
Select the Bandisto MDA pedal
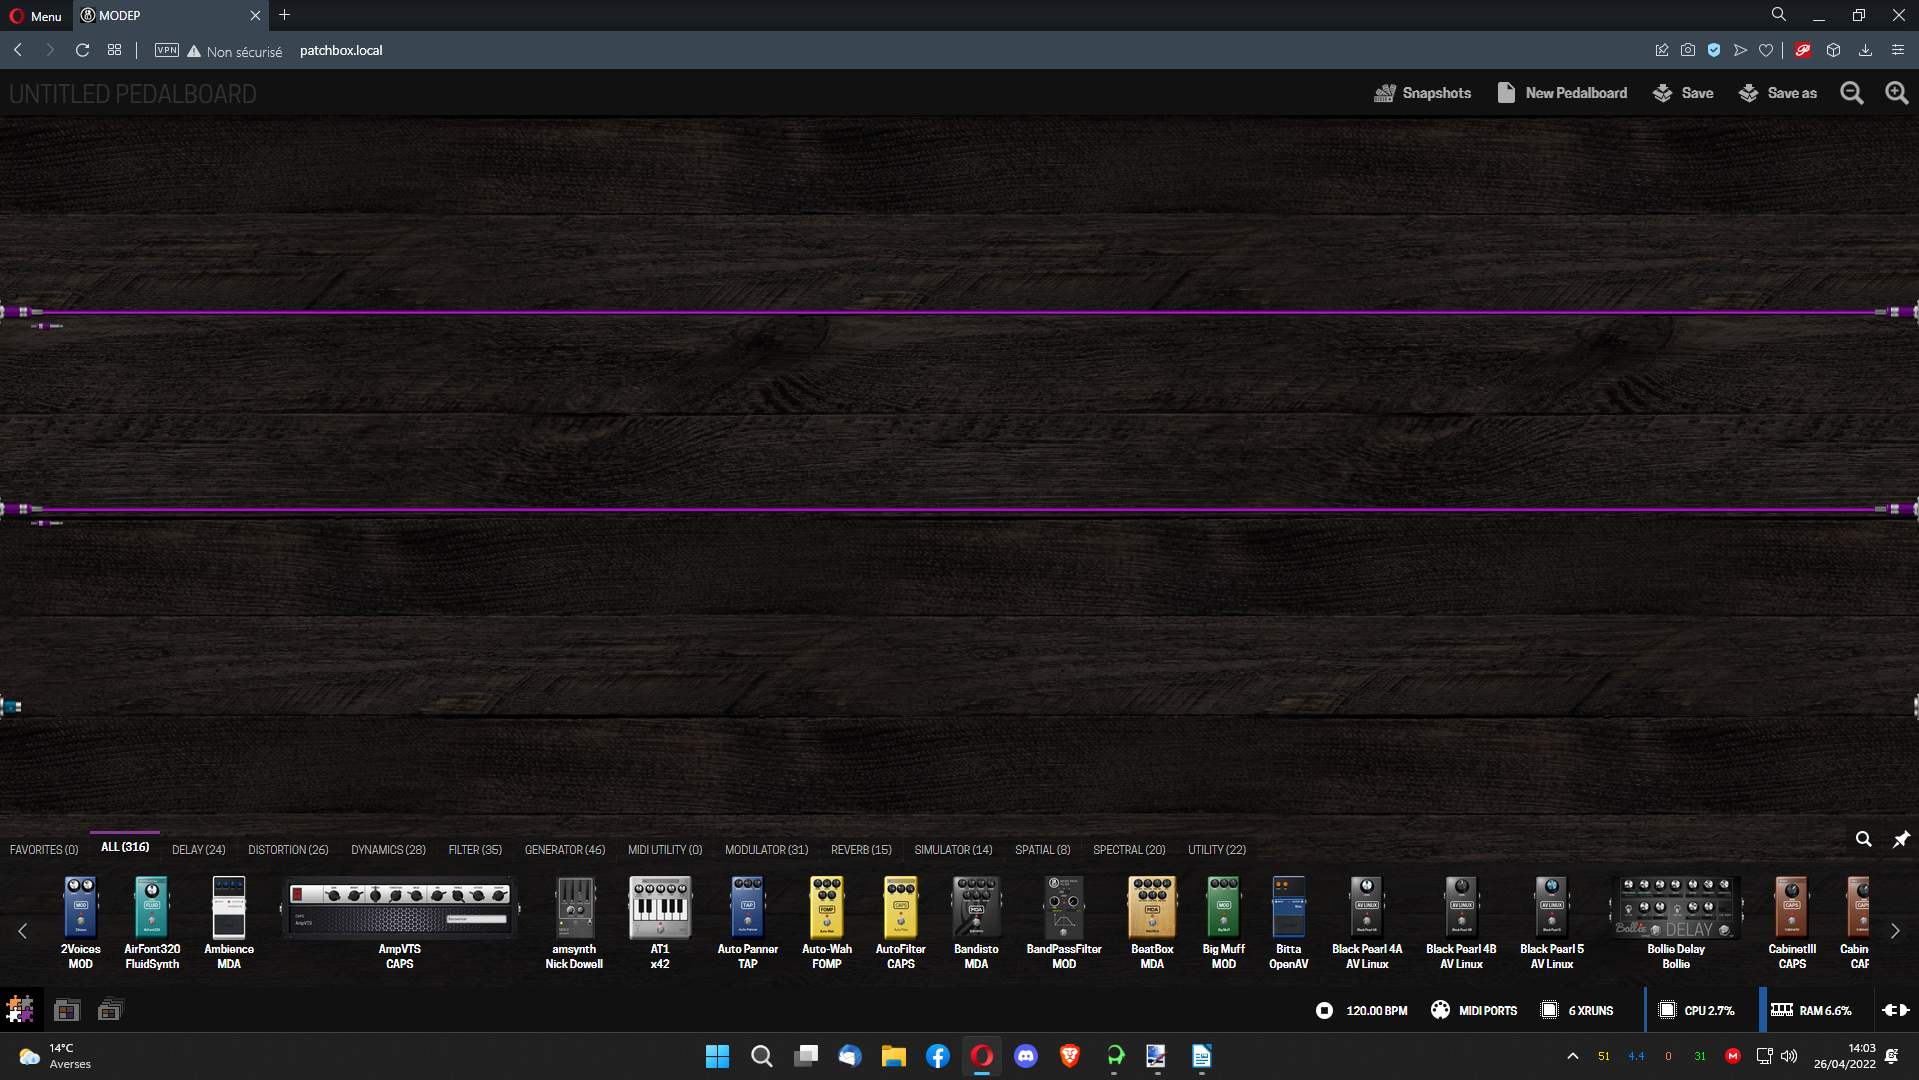[976, 922]
